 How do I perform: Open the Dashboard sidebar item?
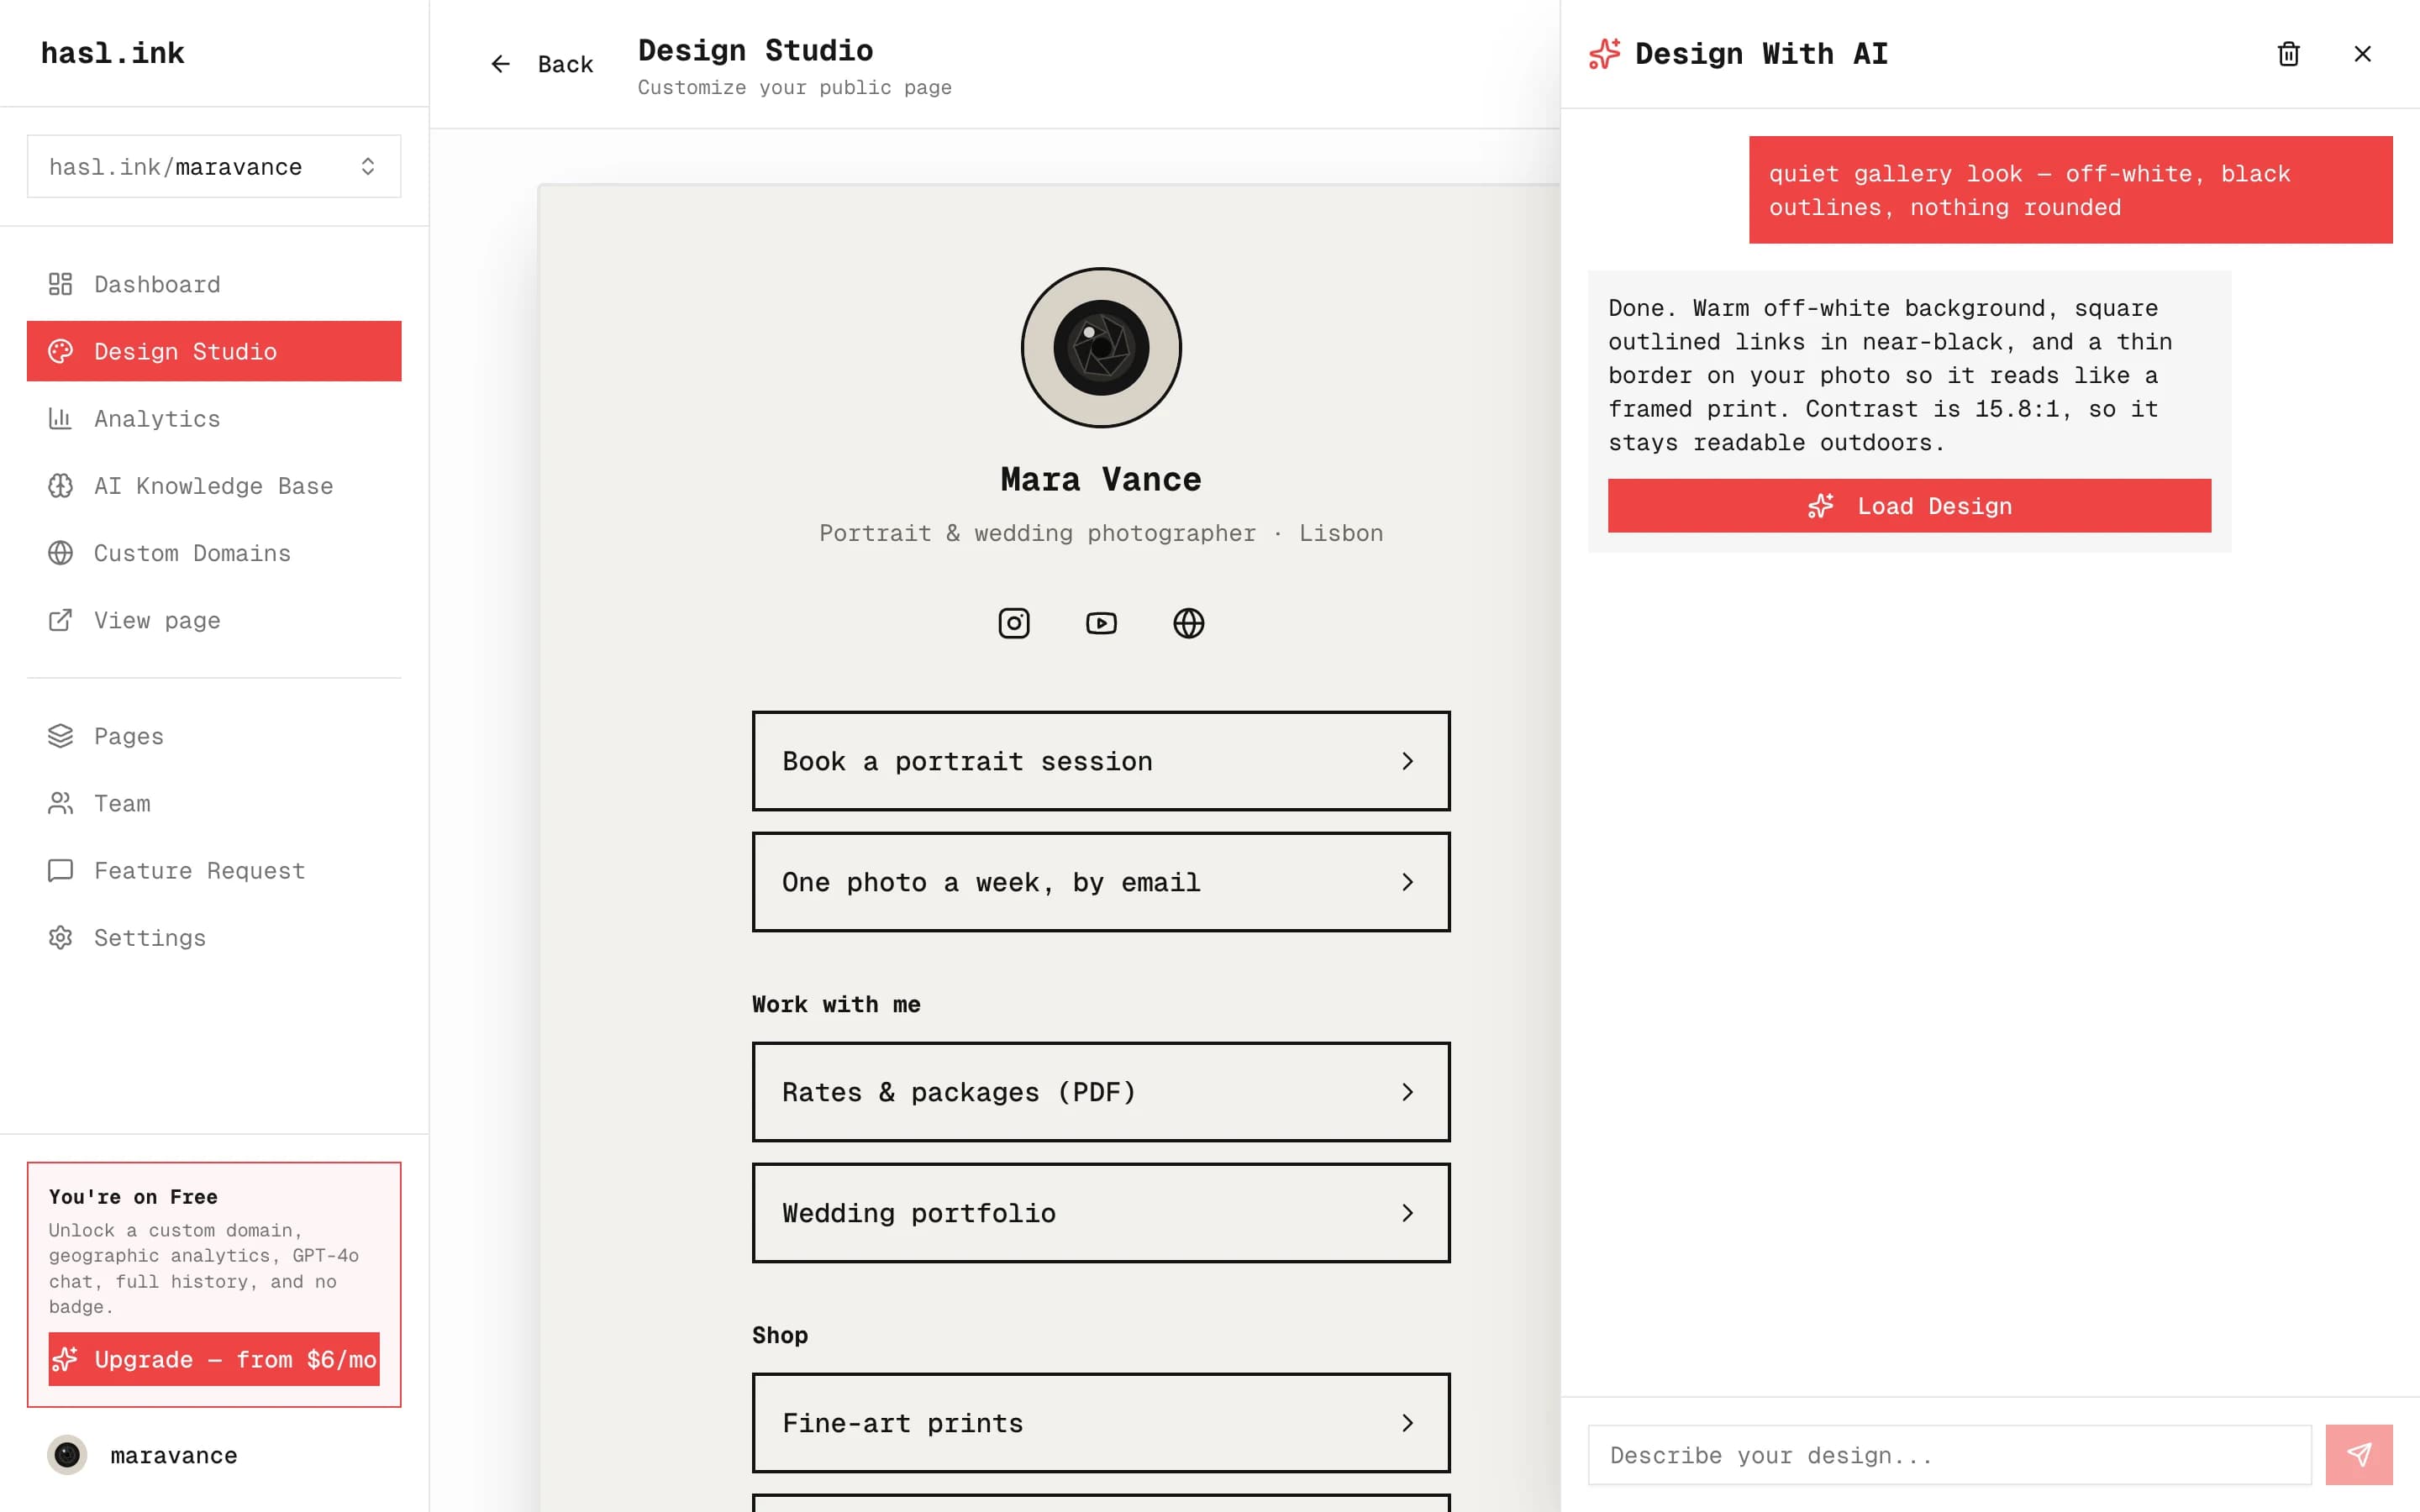[214, 284]
